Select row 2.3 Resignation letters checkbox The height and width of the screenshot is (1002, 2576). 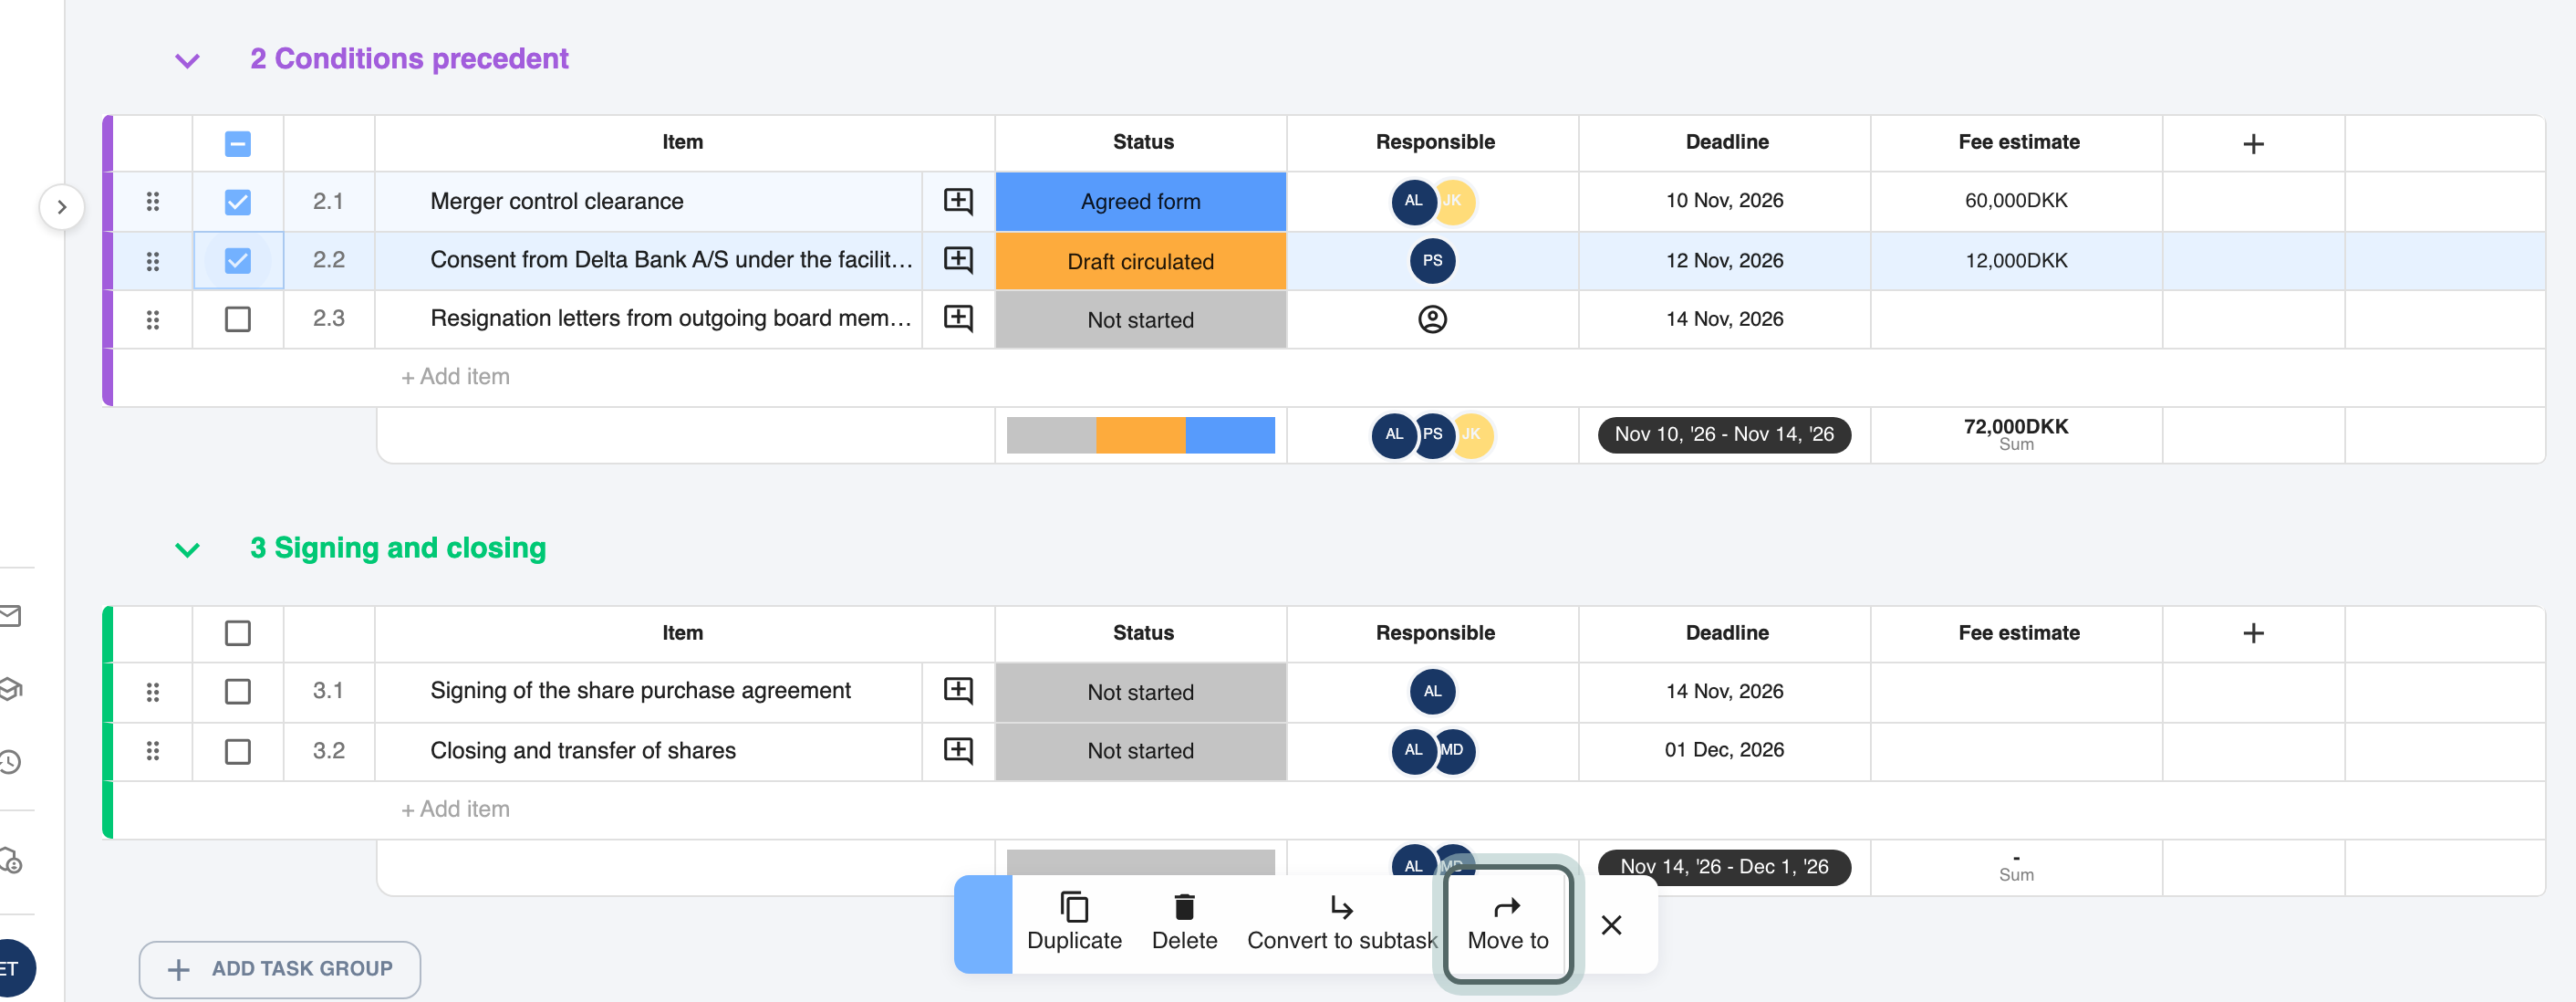238,320
